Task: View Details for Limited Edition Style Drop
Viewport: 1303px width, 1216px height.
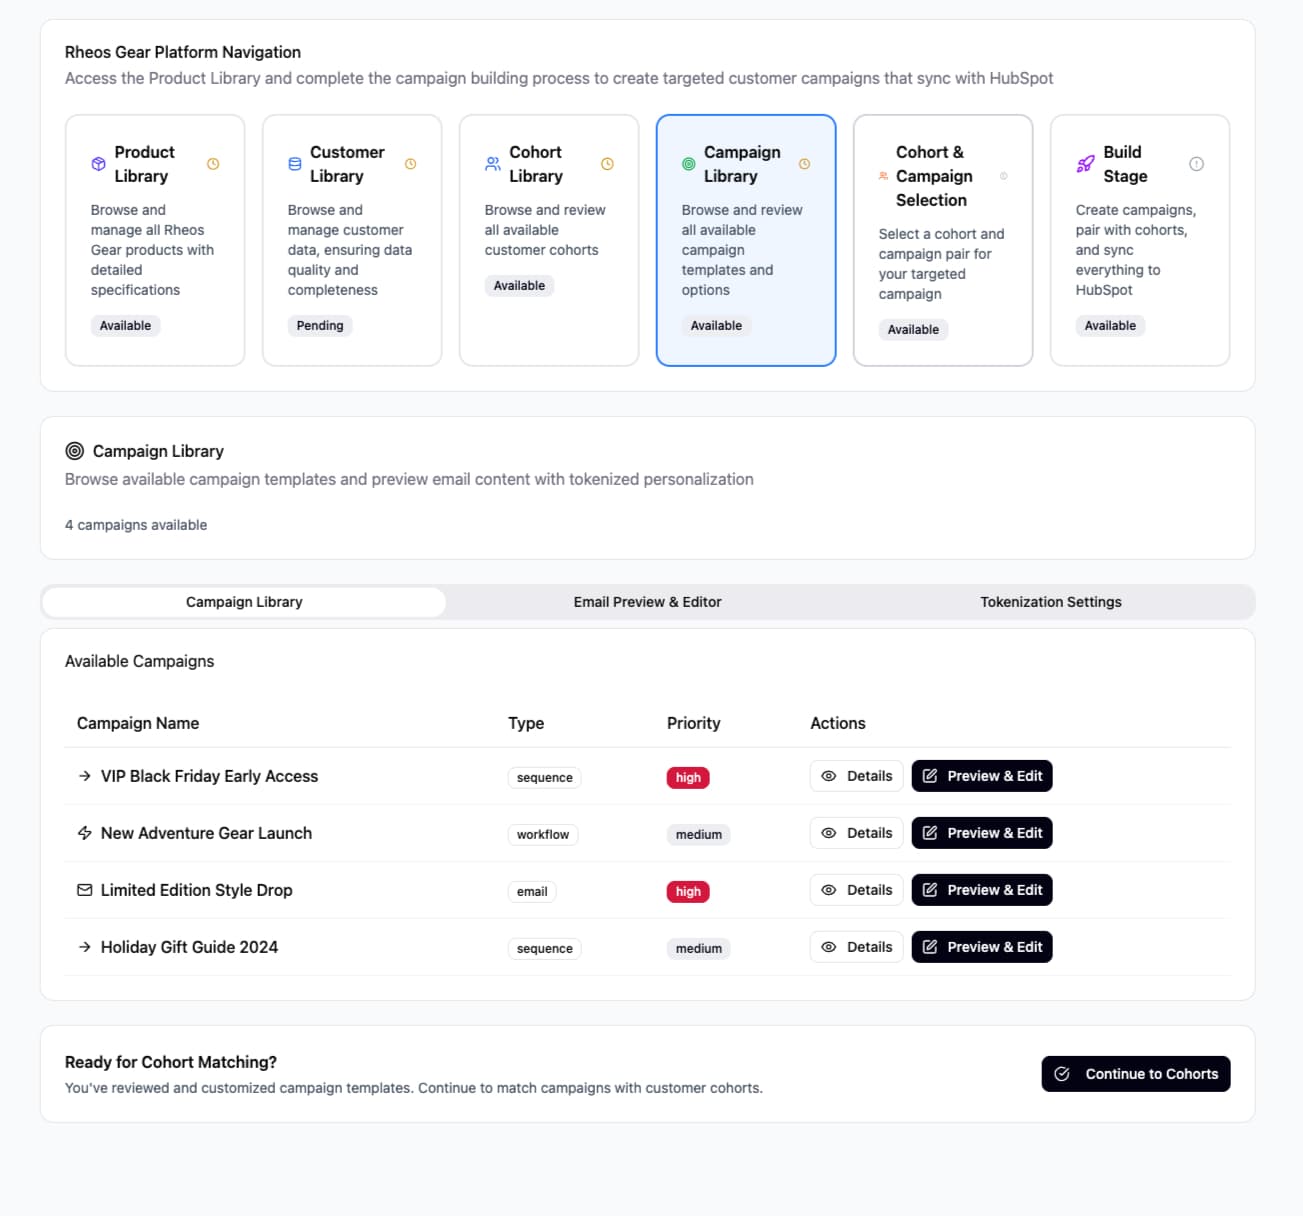Action: (856, 890)
